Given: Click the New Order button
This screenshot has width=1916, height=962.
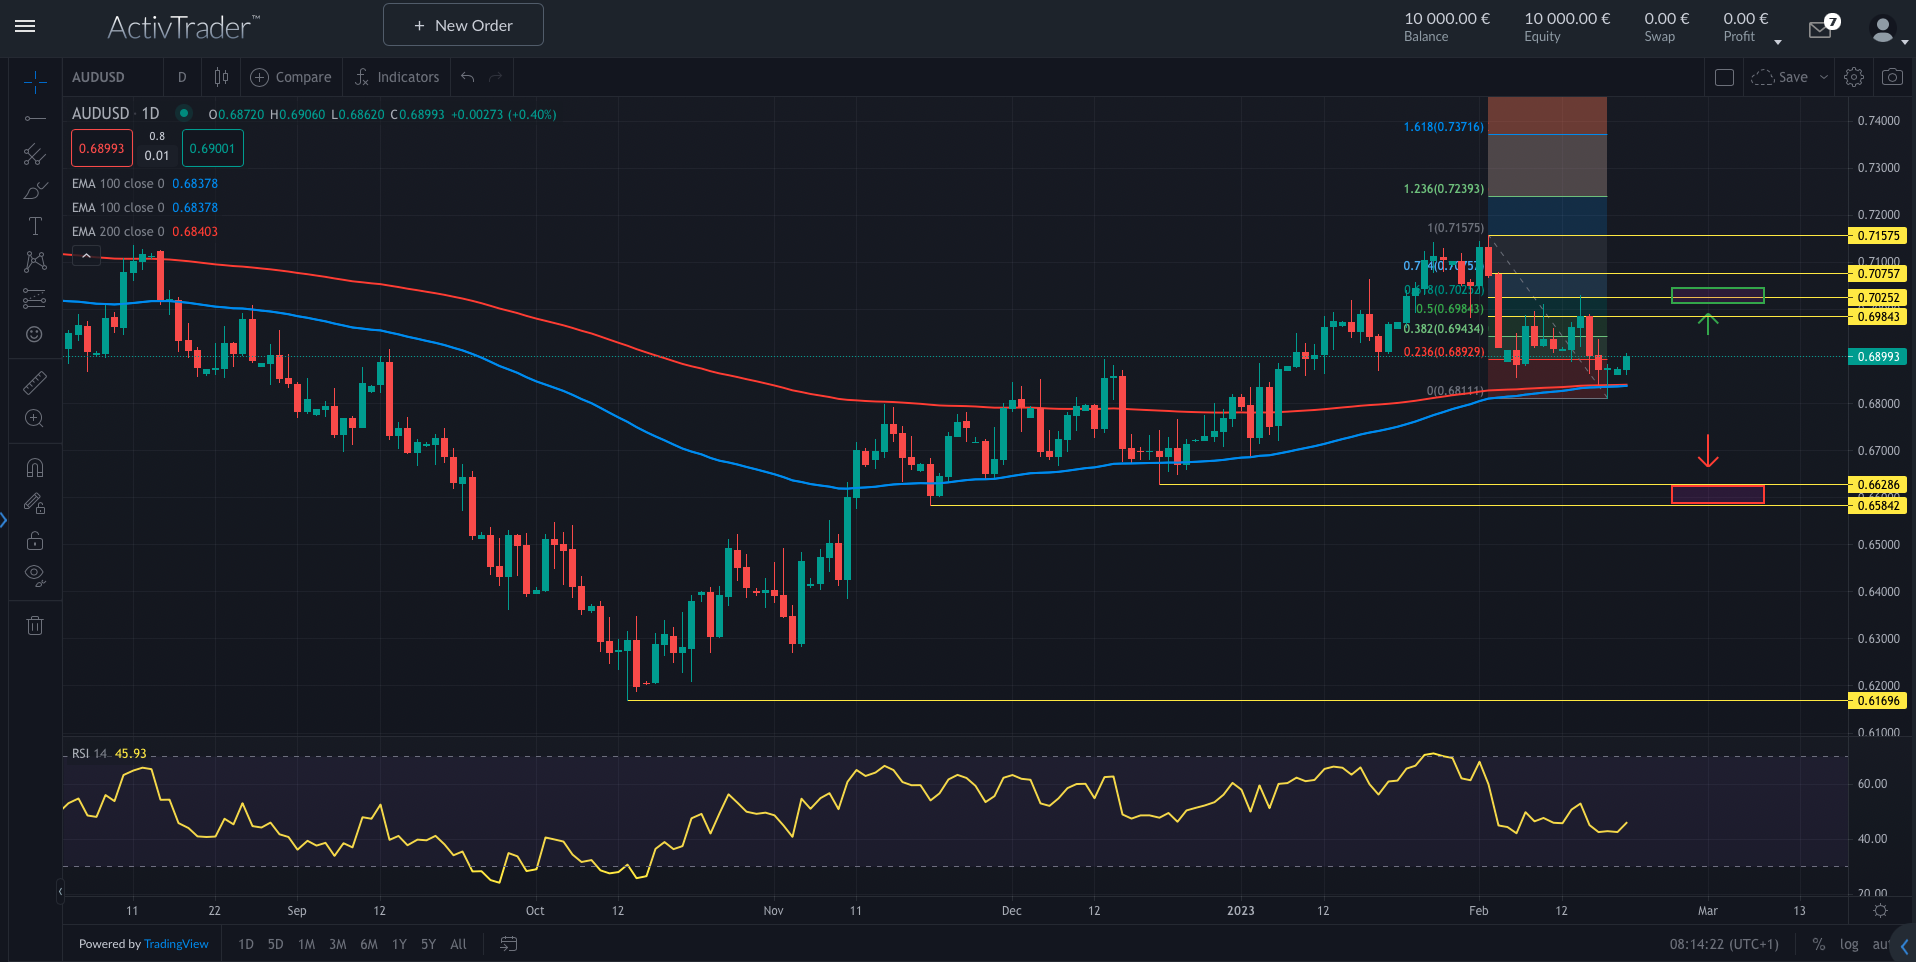Looking at the screenshot, I should [462, 24].
